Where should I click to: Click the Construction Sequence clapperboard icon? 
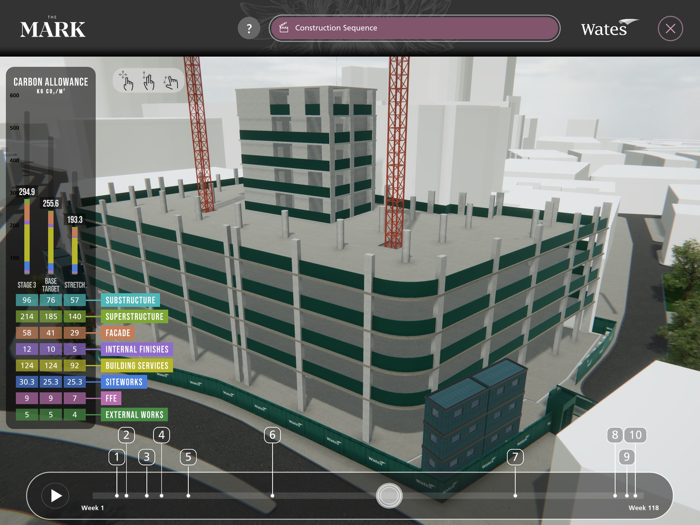coord(283,28)
